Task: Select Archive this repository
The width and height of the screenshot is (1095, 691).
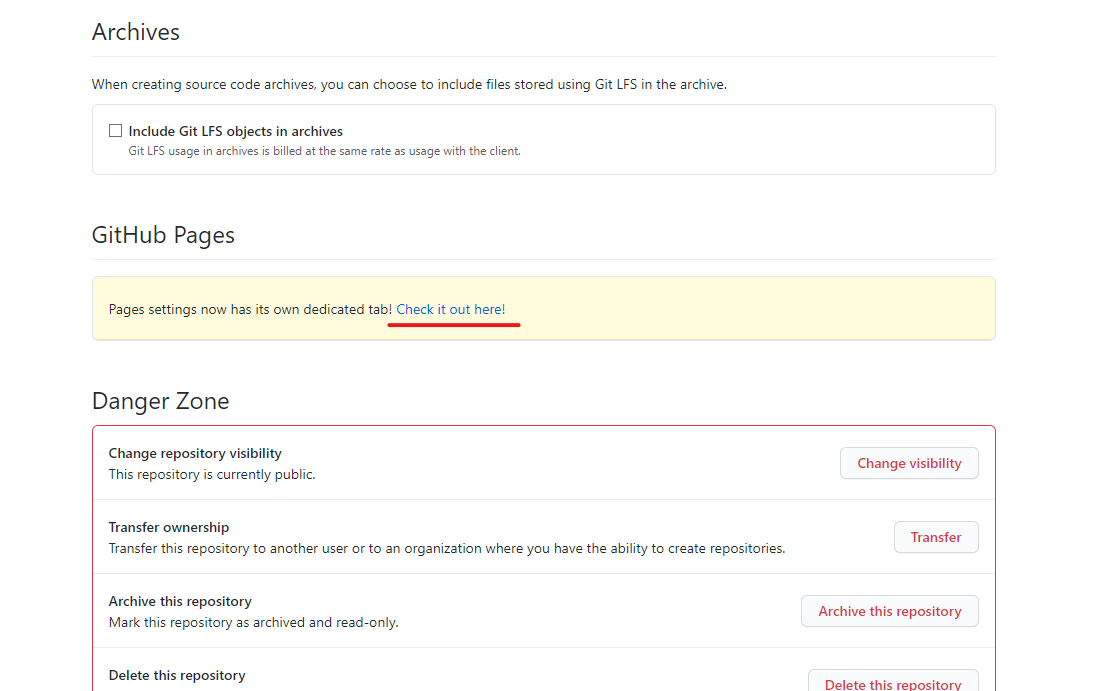Action: 889,611
